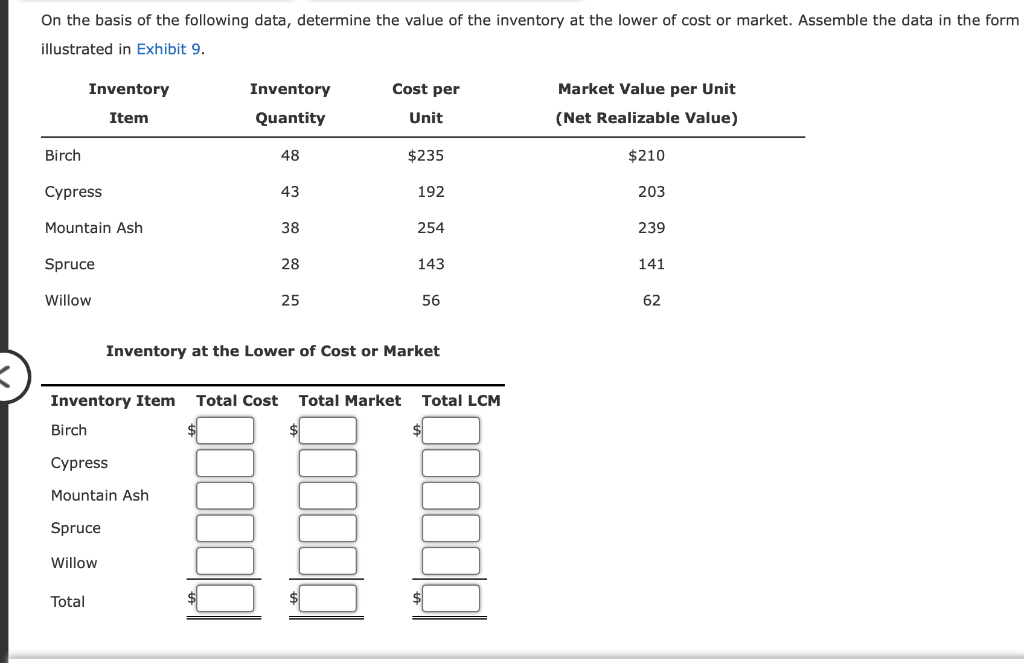Click the Total Market field for Willow
1024x663 pixels.
click(x=327, y=561)
